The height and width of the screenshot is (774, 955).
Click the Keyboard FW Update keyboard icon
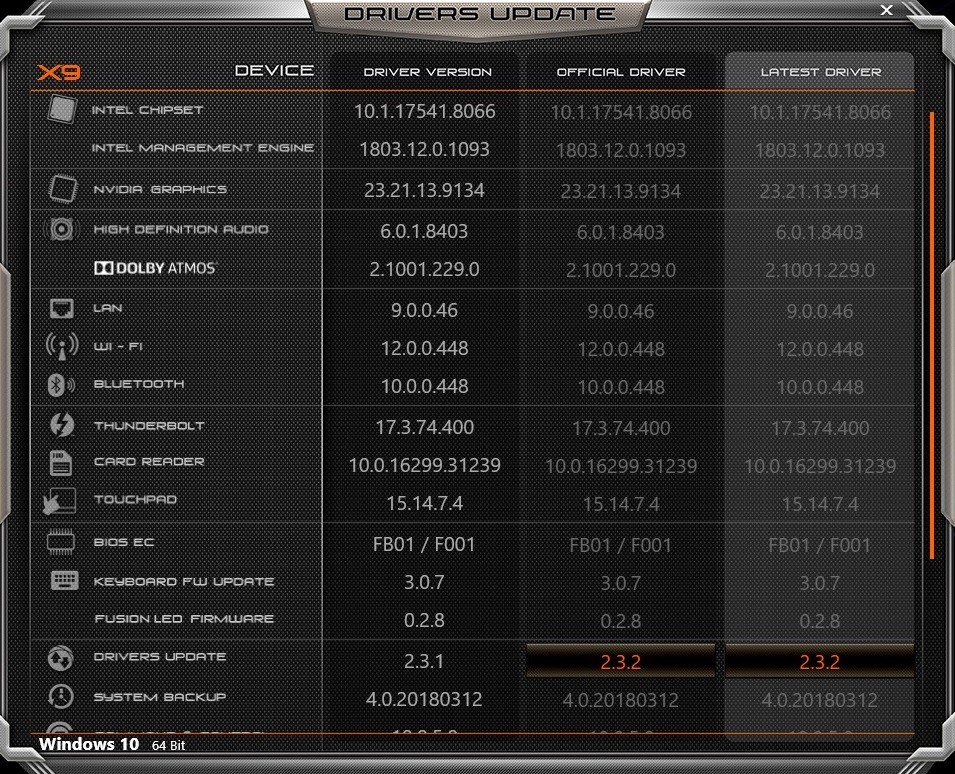pos(64,580)
